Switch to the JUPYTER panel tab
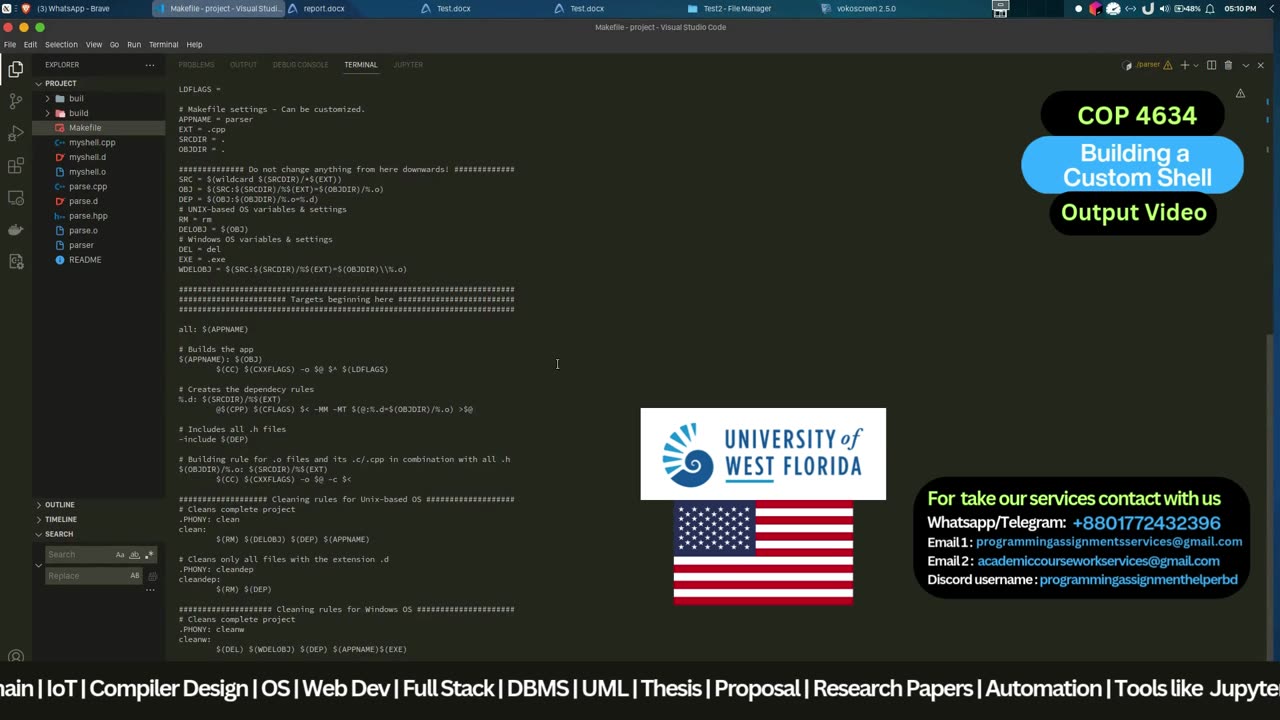 pos(408,65)
